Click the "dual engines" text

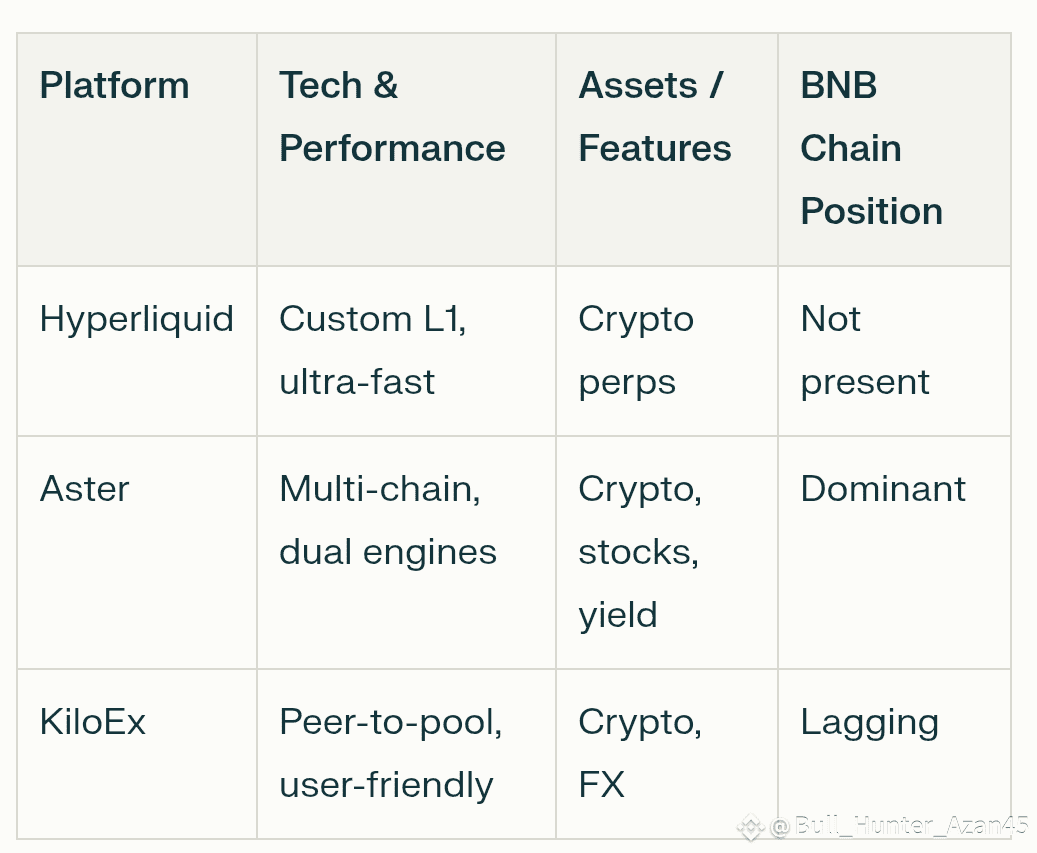tap(388, 552)
